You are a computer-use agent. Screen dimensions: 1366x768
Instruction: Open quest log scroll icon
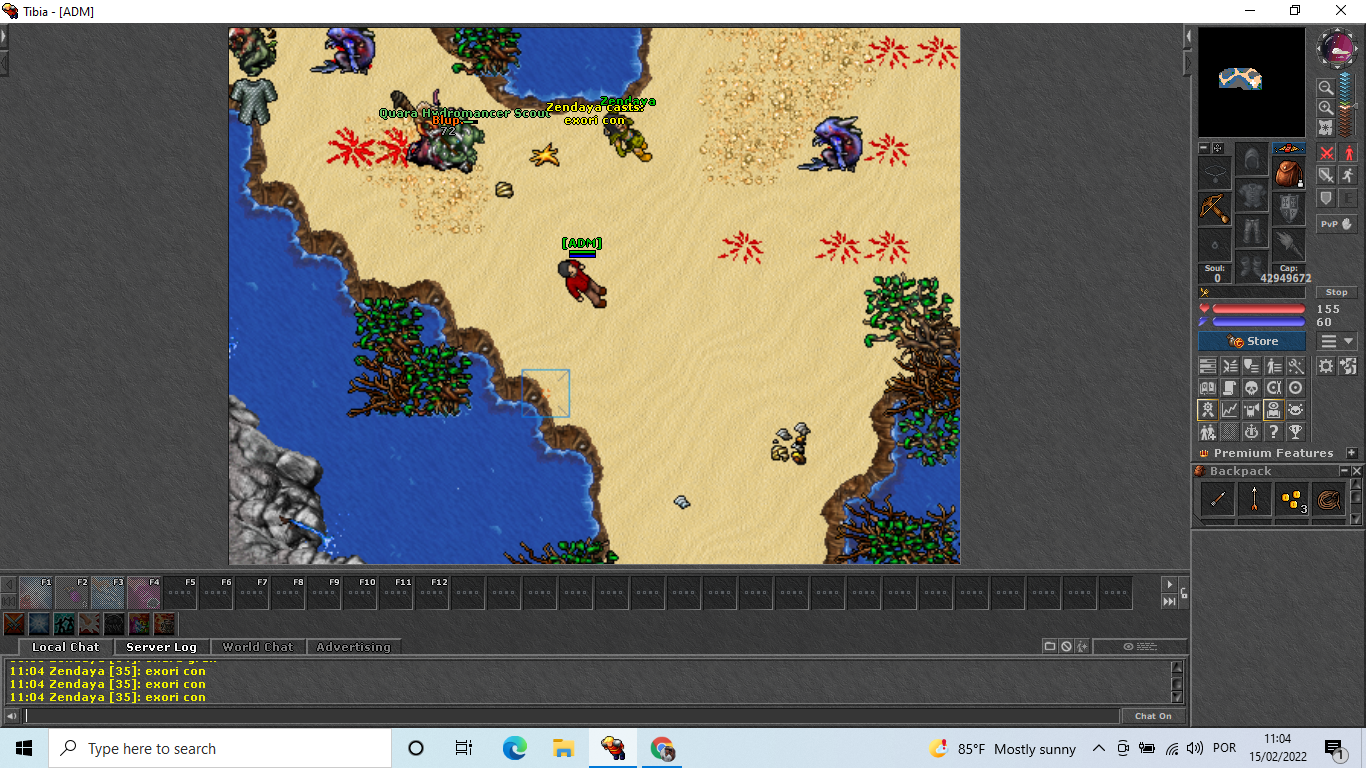(1230, 388)
